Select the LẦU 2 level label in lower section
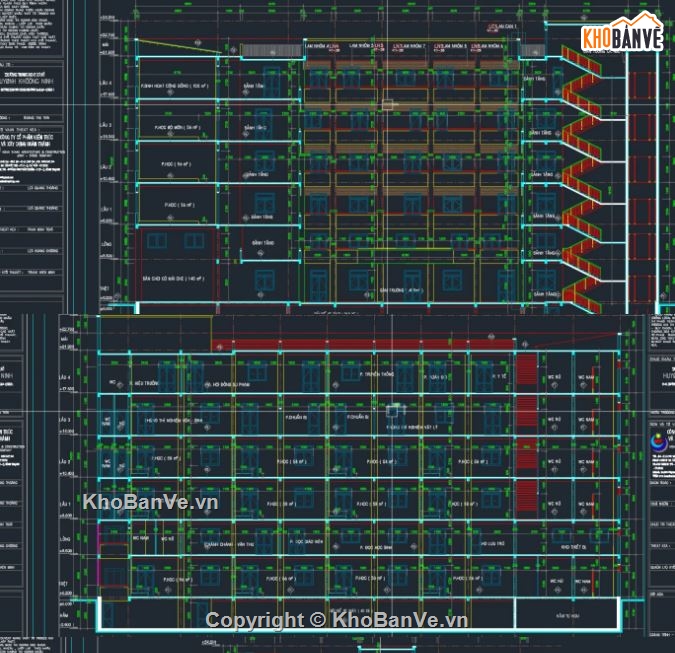Viewport: 675px width, 653px height. pyautogui.click(x=65, y=461)
